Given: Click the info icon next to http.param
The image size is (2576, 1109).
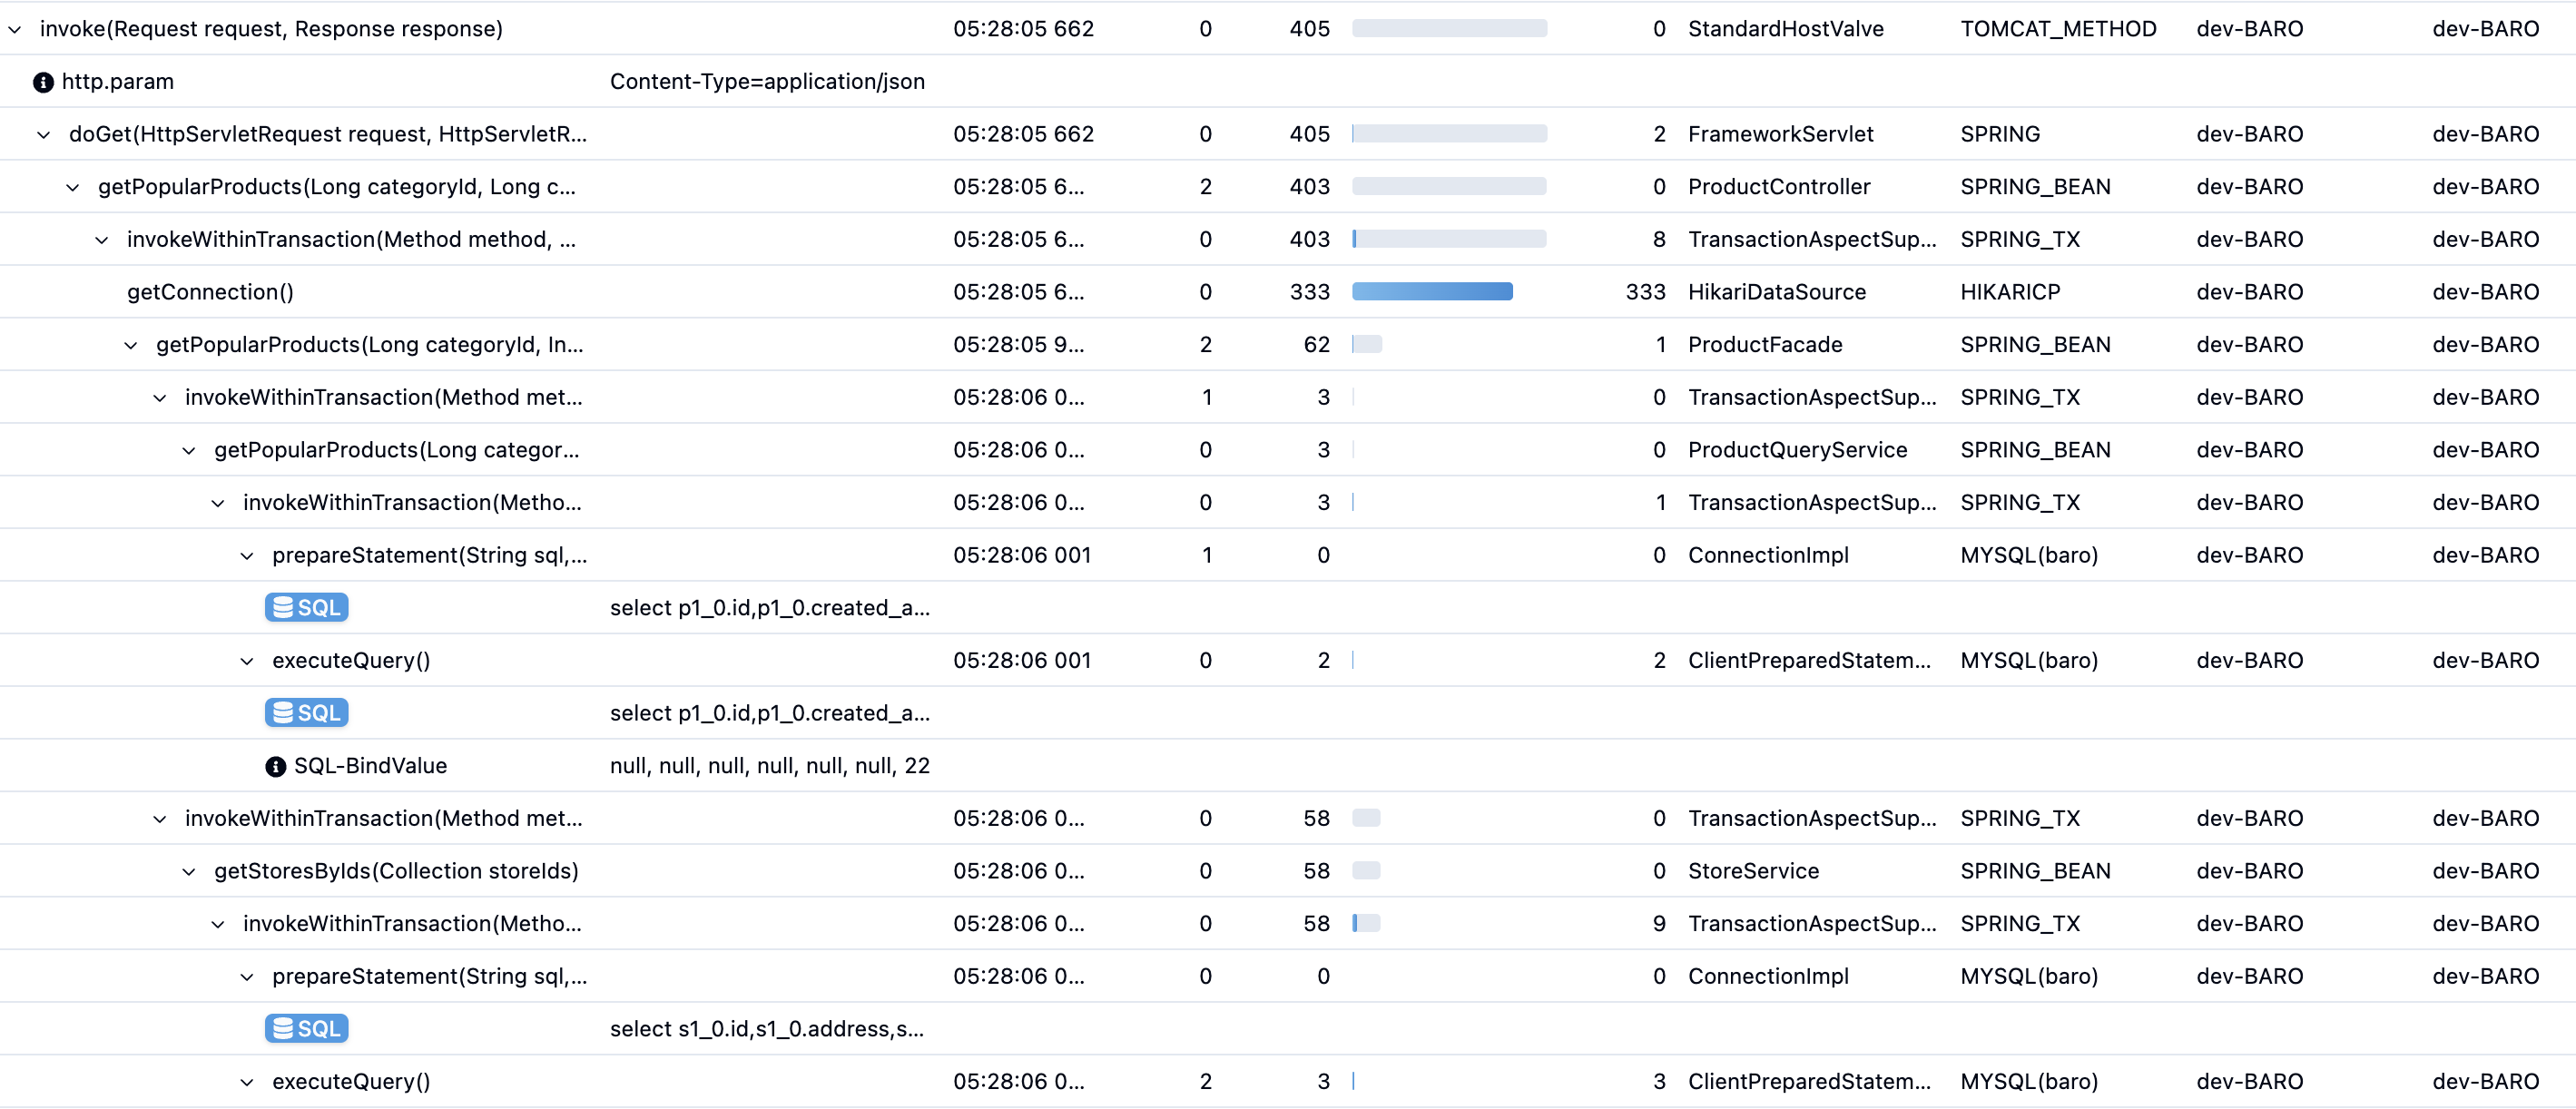Looking at the screenshot, I should pos(43,82).
